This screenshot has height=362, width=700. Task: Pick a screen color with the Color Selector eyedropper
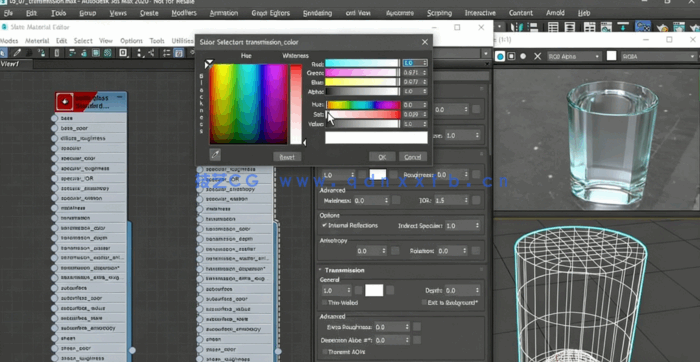coord(215,154)
